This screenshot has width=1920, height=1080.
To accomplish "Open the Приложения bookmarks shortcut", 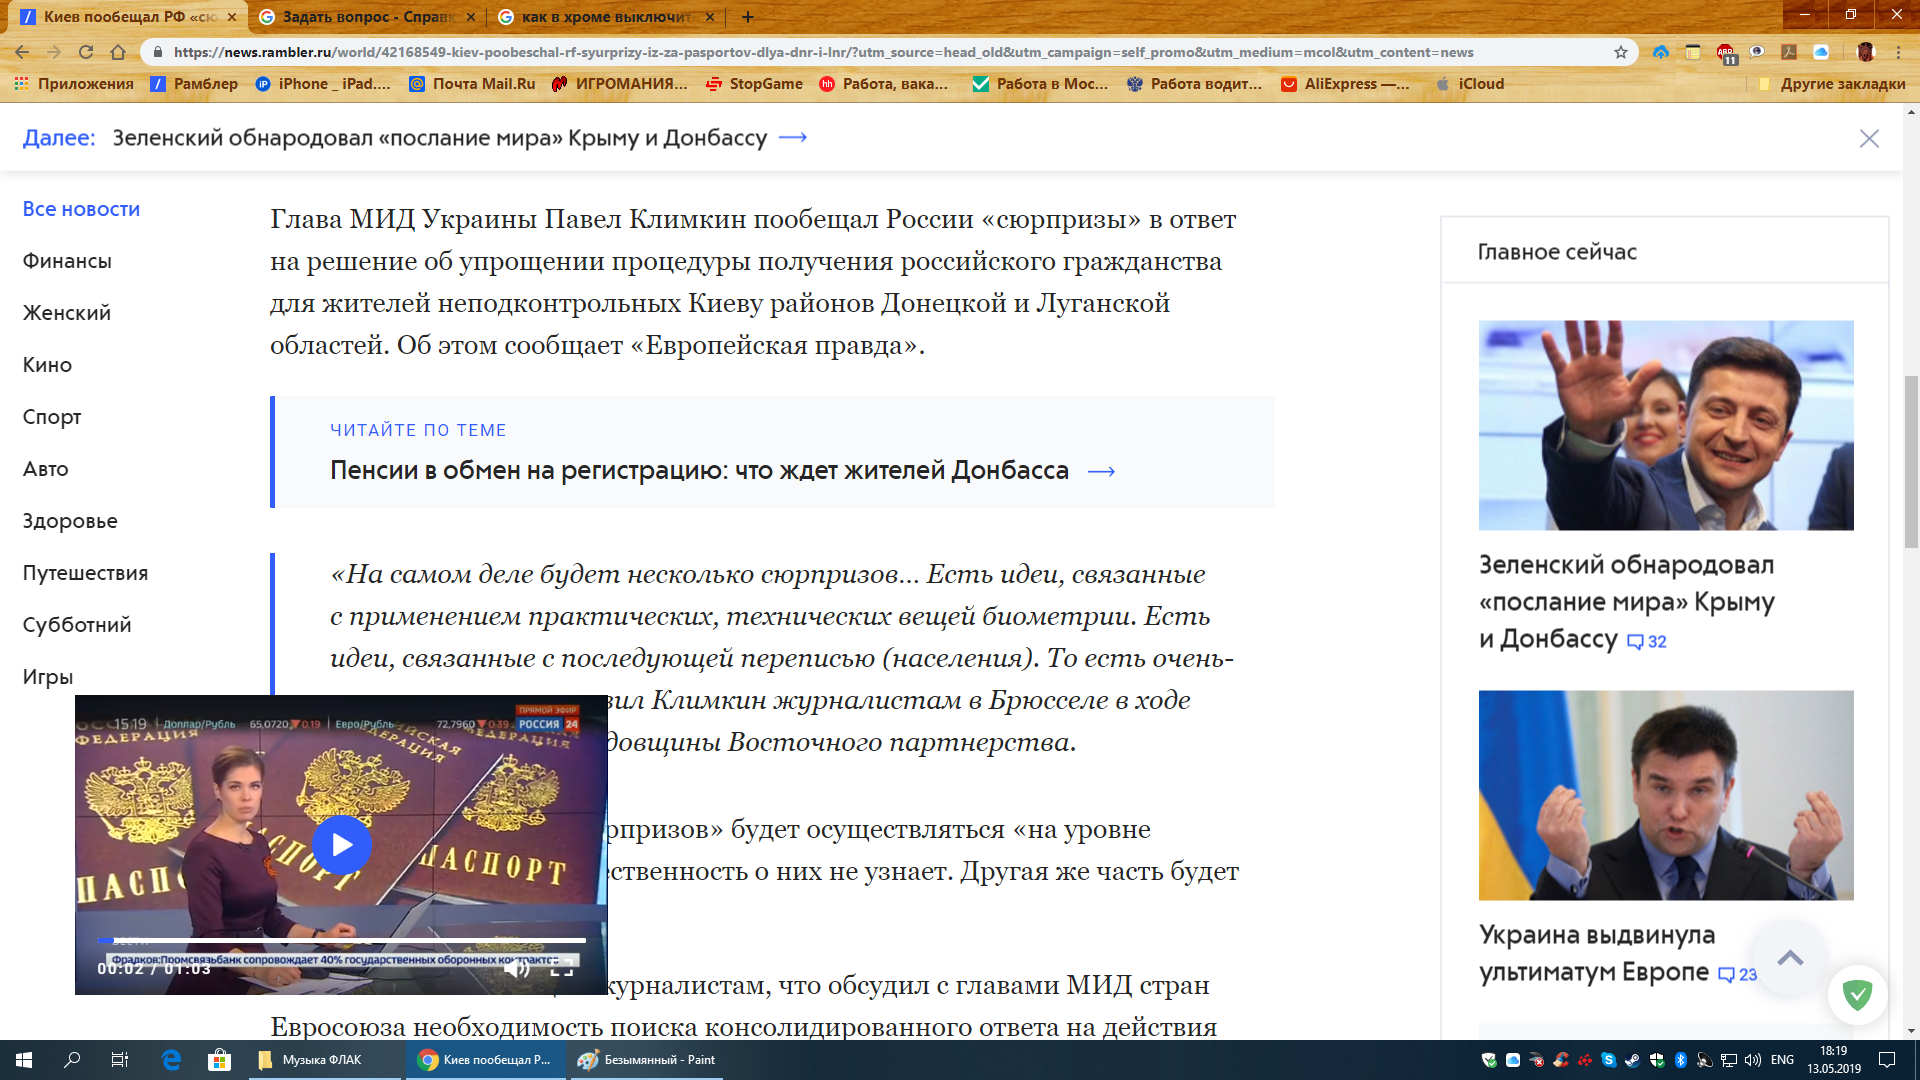I will 74,84.
